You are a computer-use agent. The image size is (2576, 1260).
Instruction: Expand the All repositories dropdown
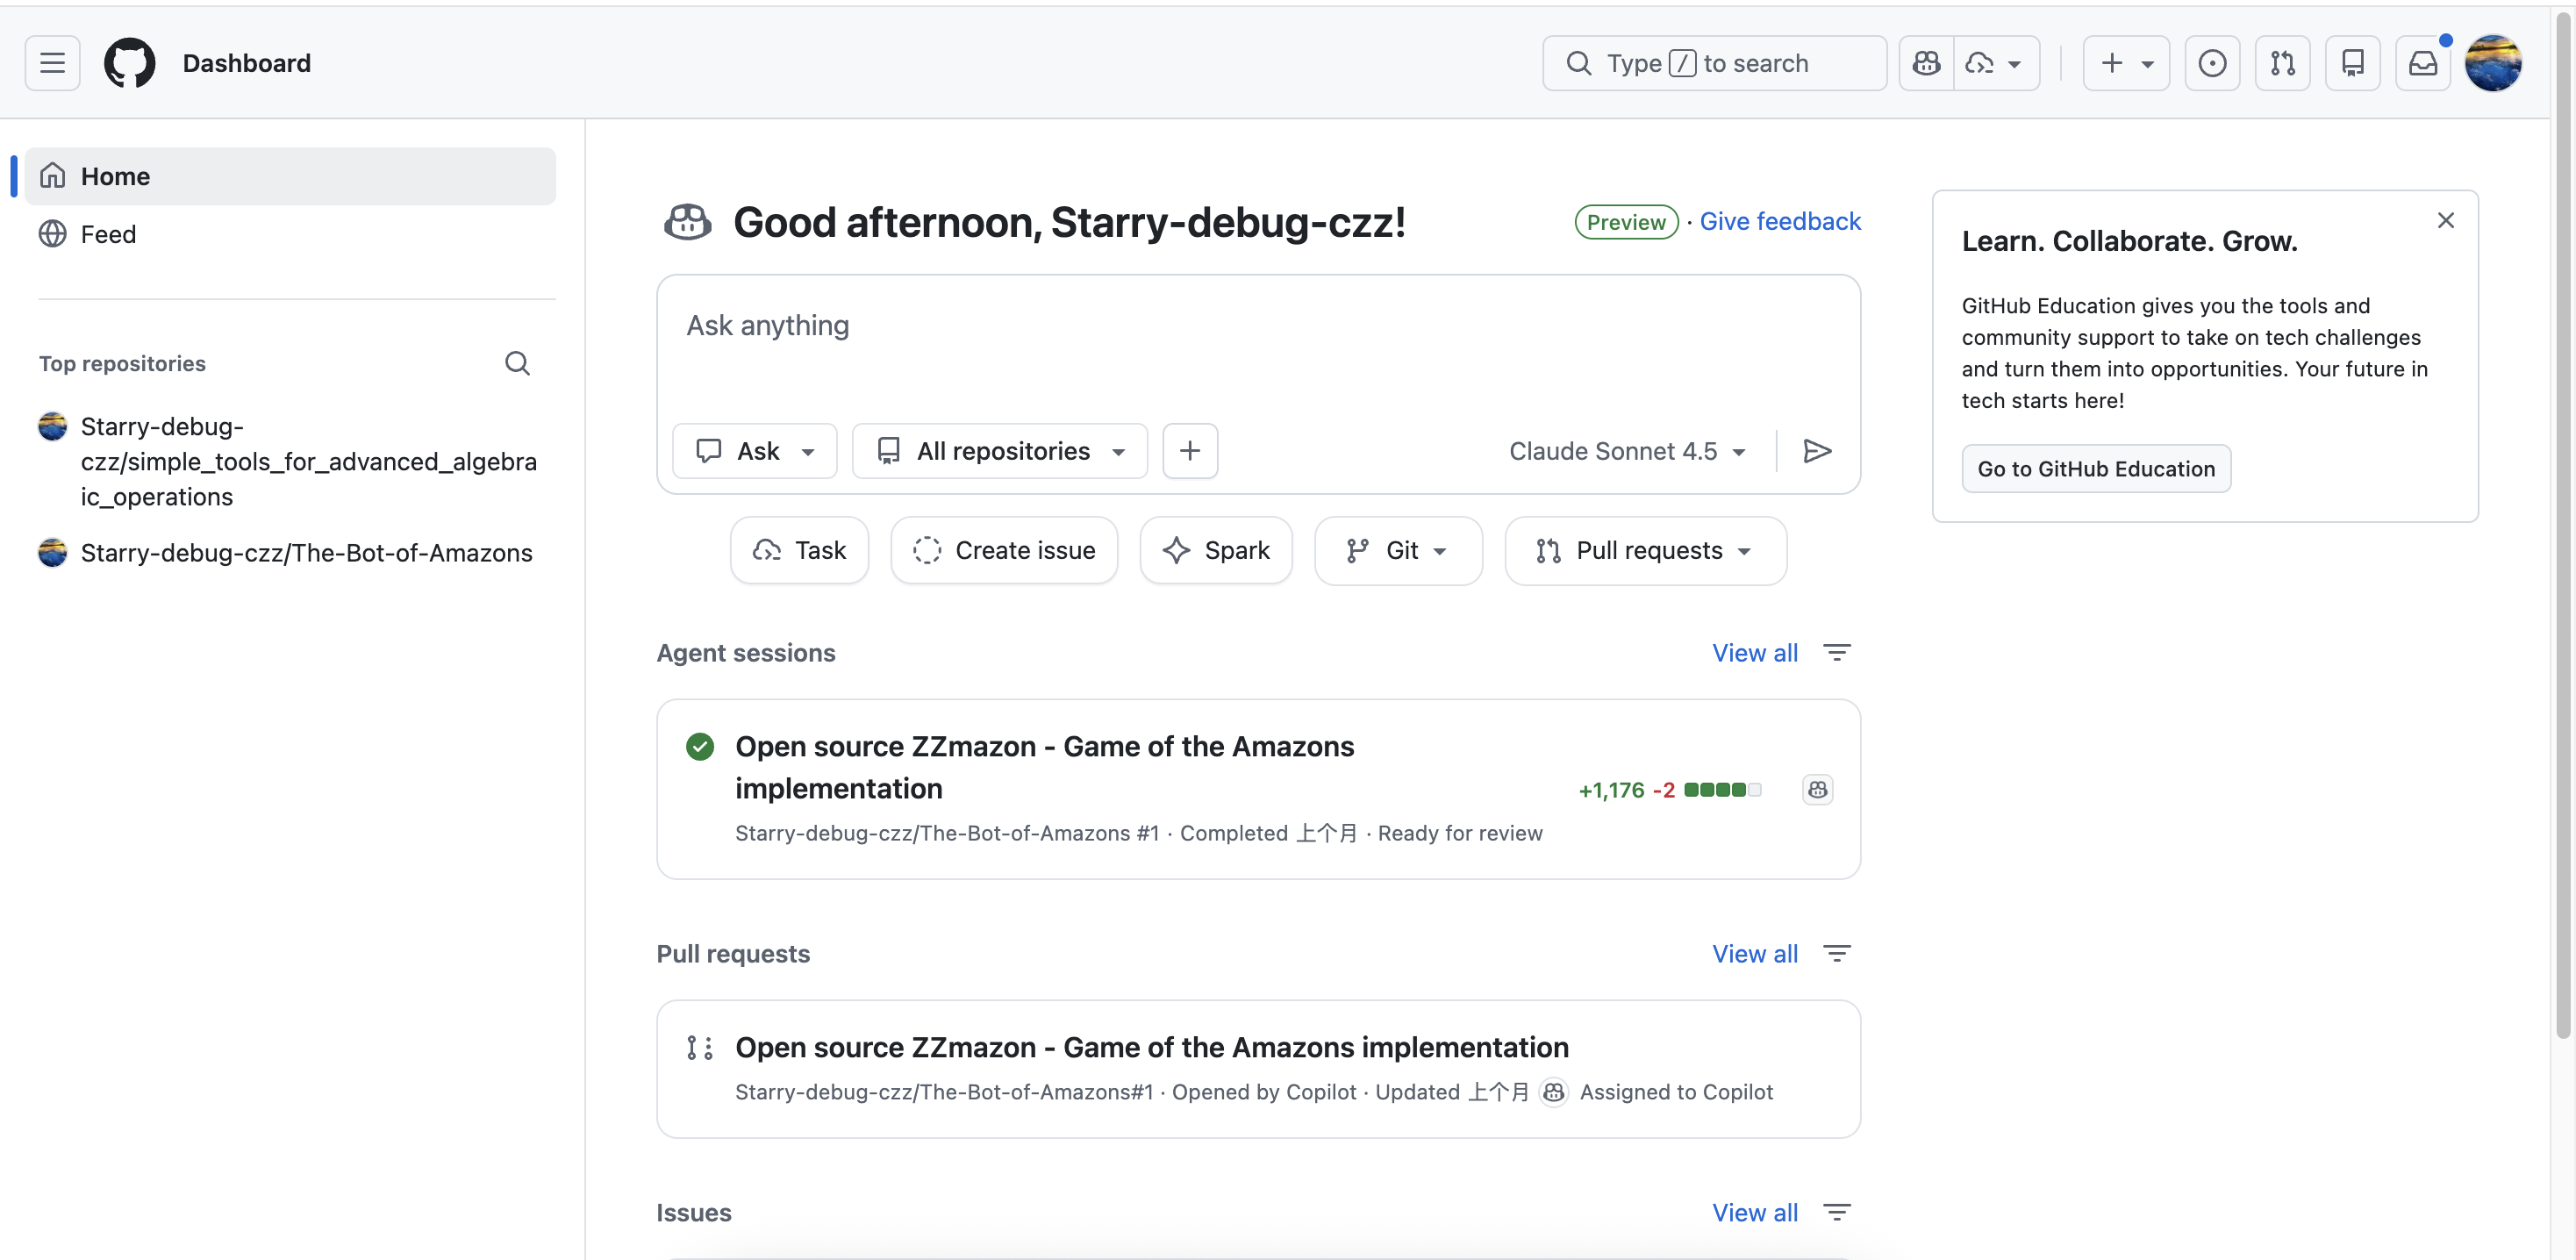point(999,451)
